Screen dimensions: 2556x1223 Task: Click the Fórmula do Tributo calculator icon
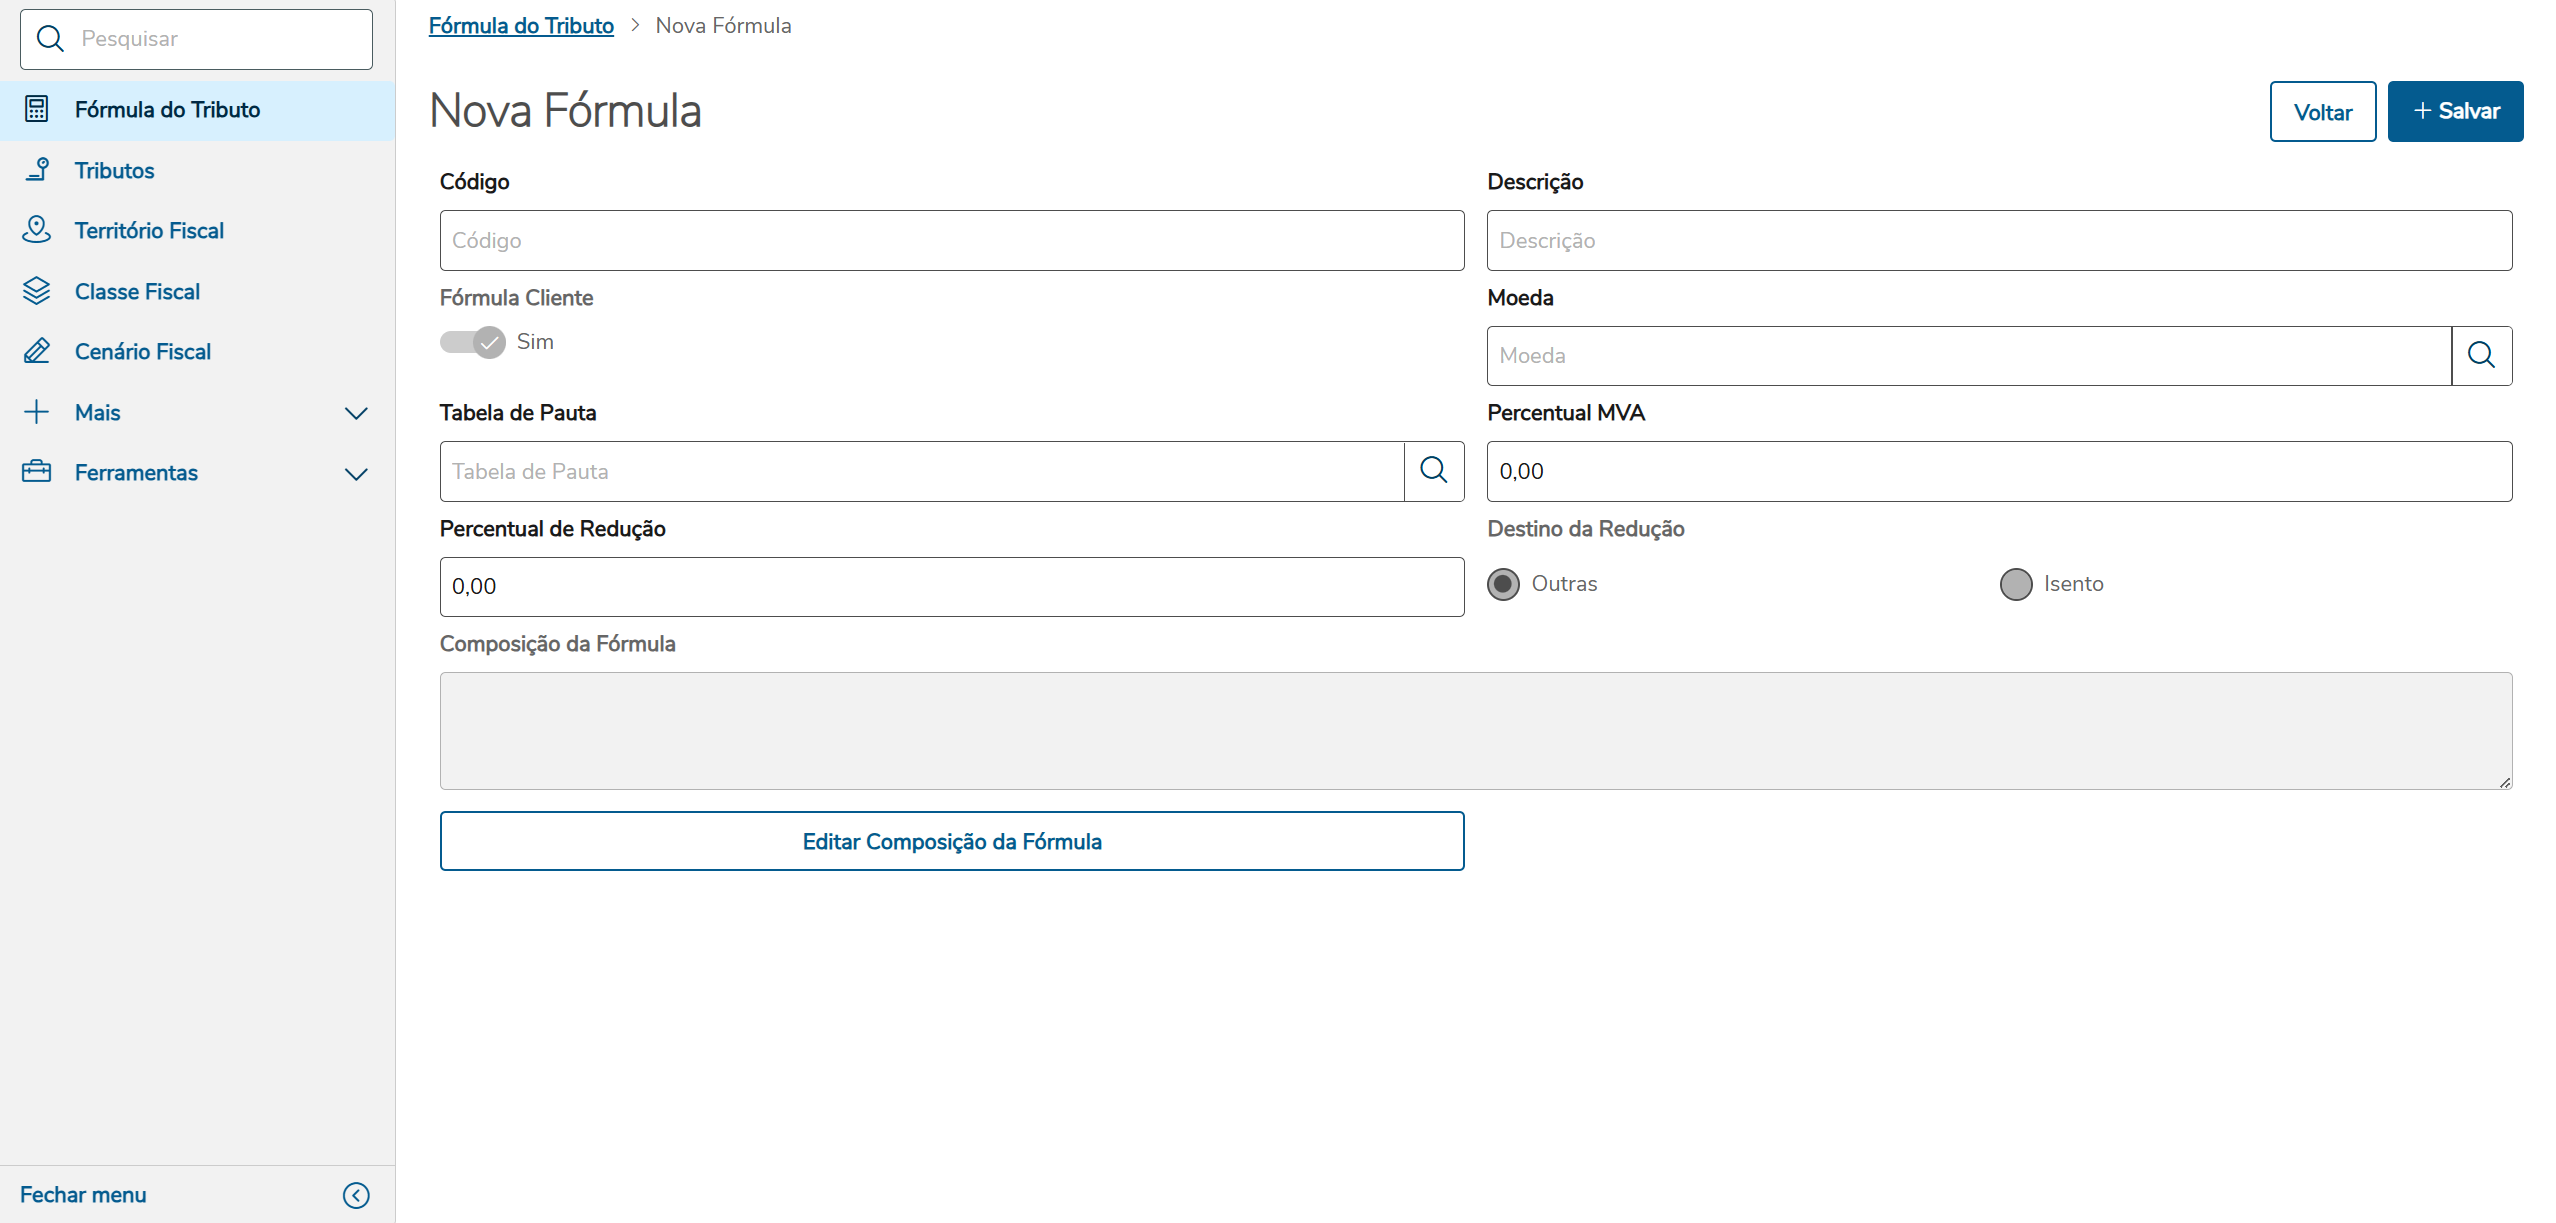37,109
